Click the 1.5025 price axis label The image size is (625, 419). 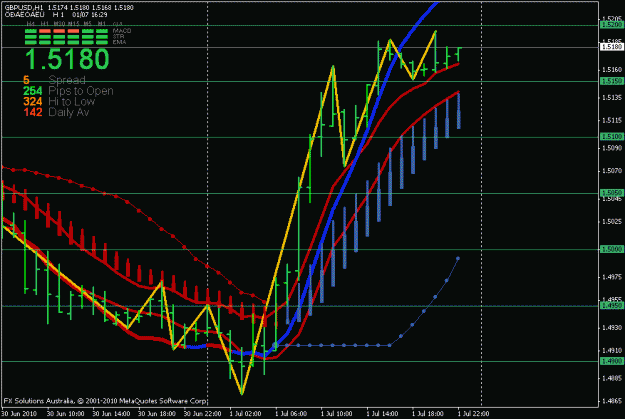tap(612, 221)
